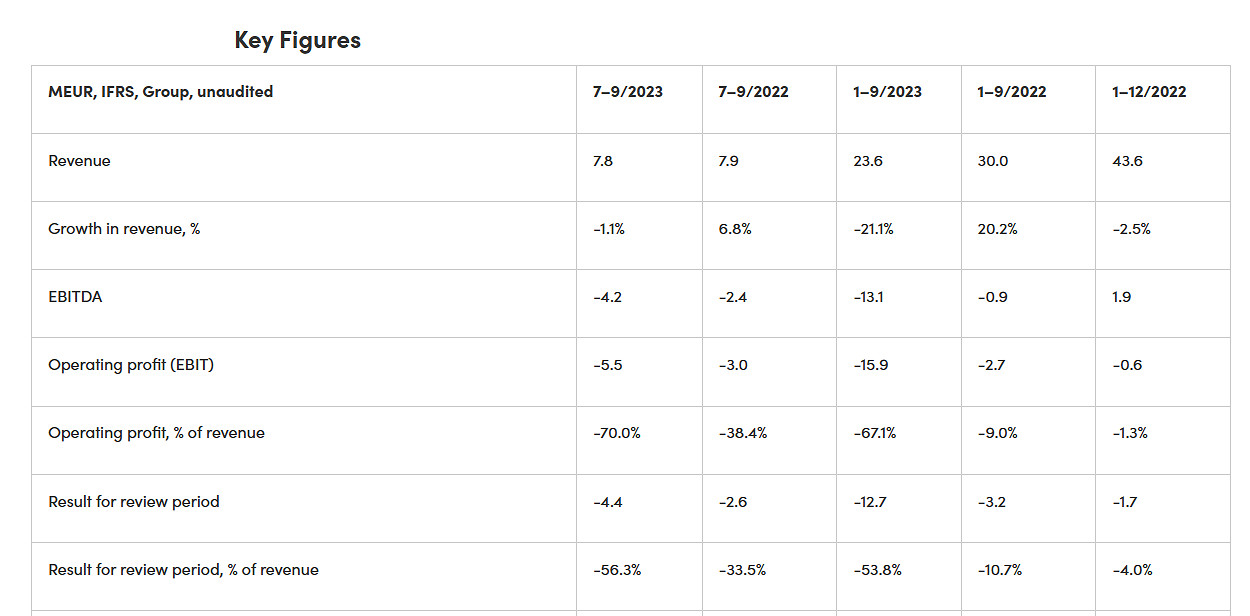This screenshot has width=1250, height=616.
Task: Select Operating profit, % of revenue label
Action: tap(156, 433)
